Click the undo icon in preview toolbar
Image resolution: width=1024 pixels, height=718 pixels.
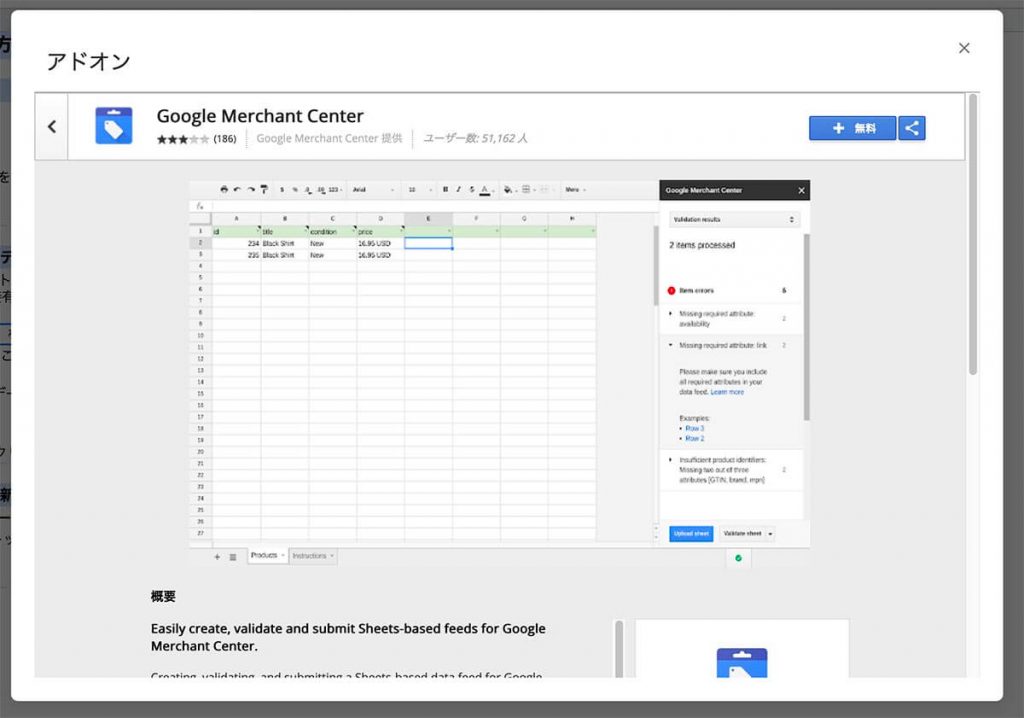click(237, 189)
